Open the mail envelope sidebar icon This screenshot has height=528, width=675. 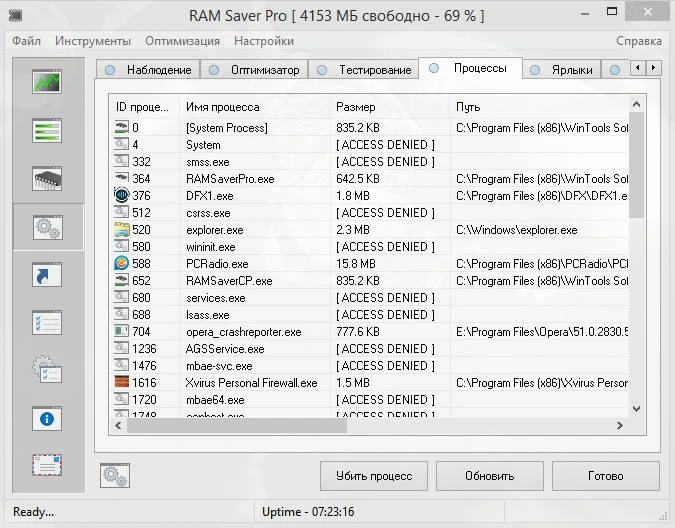point(47,465)
